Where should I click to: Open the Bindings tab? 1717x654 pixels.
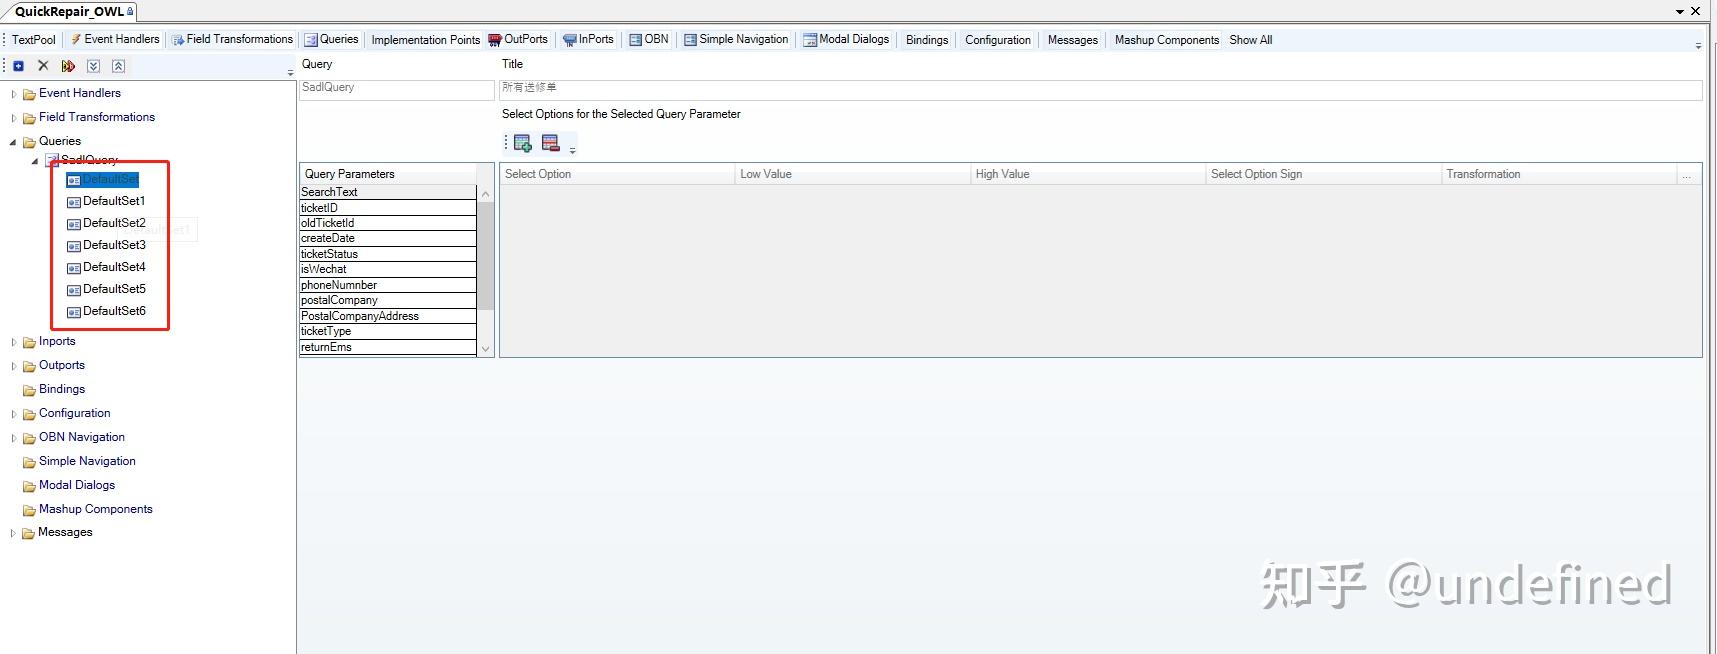[x=927, y=40]
